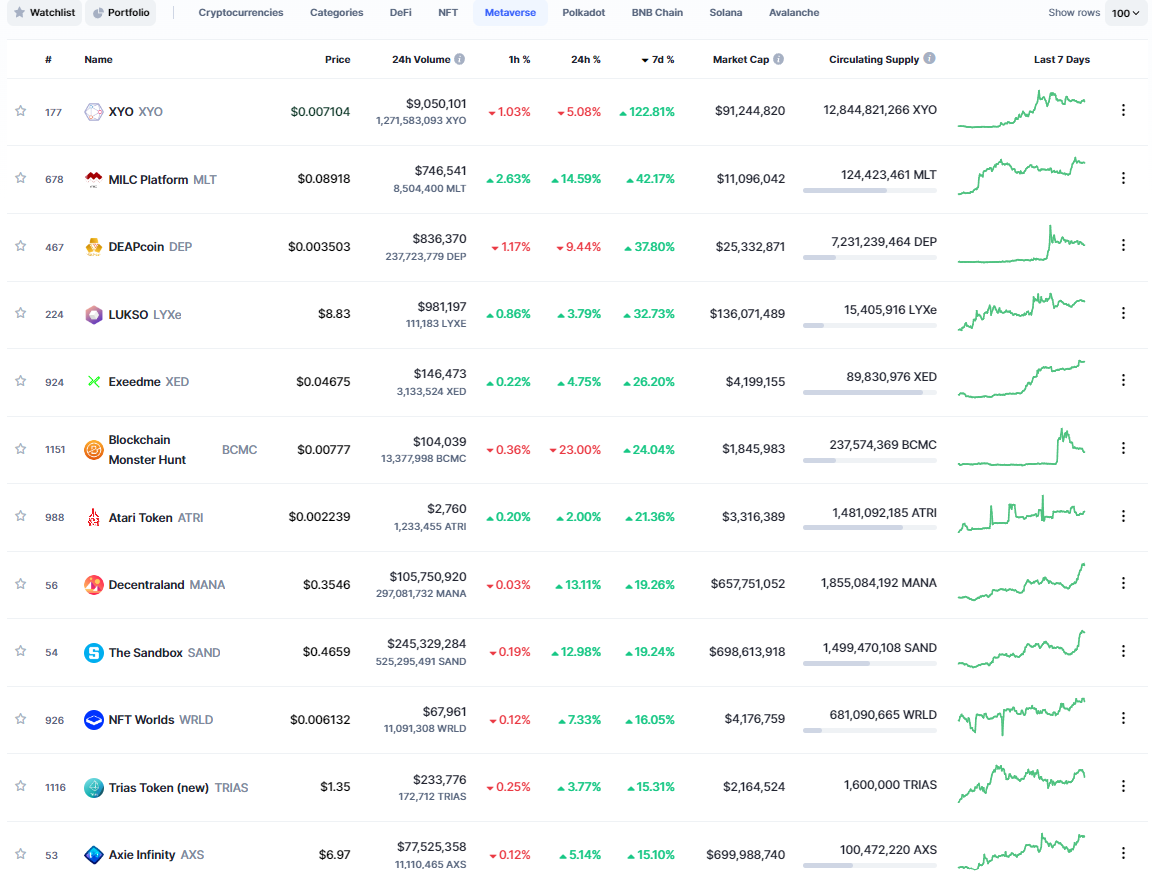Open Show rows 100 dropdown
Screen dimensions: 1152x872
[x=1125, y=13]
